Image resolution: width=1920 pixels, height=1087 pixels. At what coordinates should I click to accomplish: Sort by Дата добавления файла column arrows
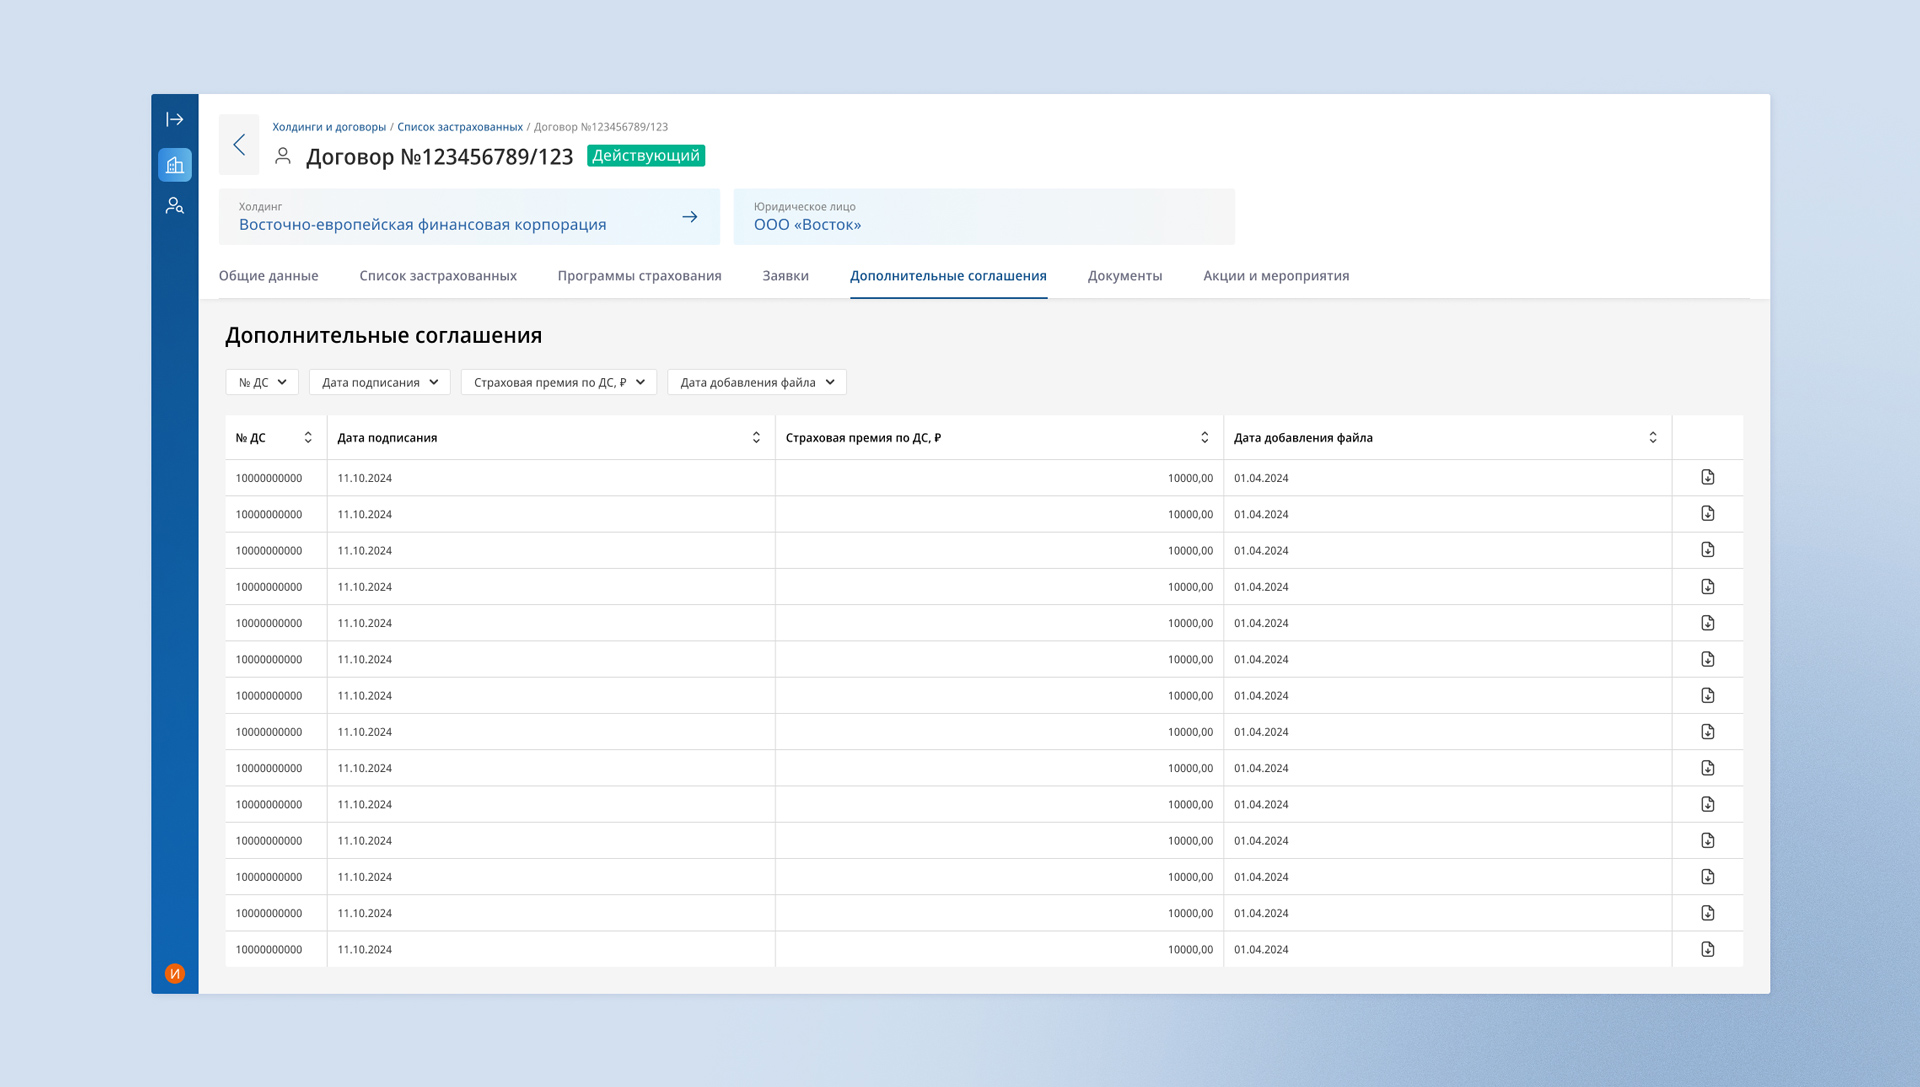coord(1652,437)
